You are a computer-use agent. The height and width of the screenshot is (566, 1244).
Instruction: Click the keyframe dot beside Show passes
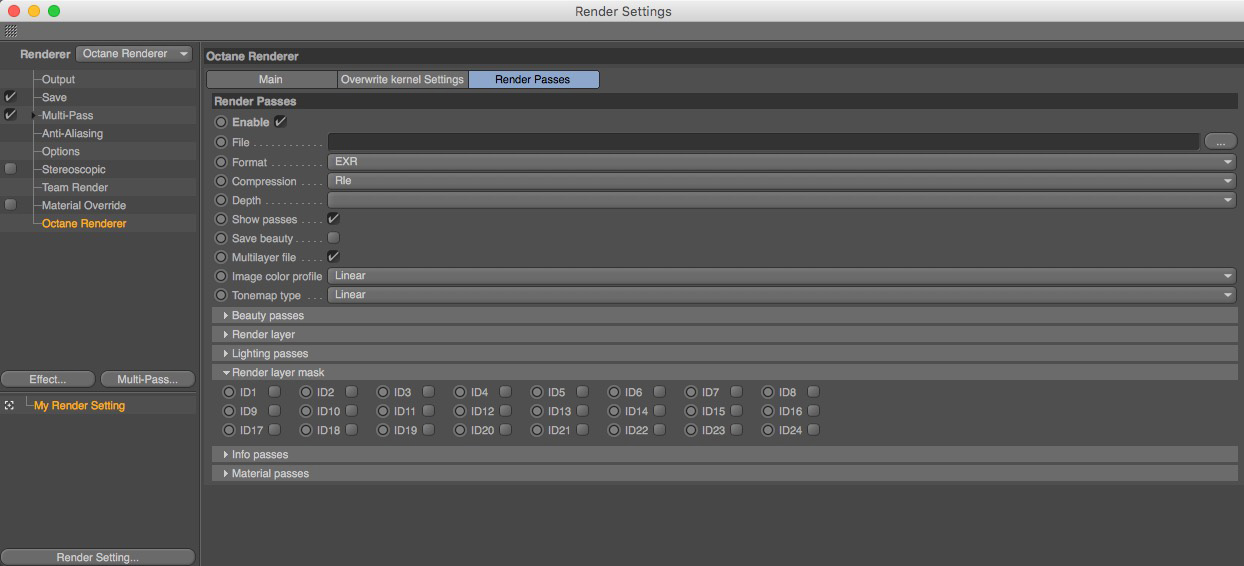[x=221, y=219]
